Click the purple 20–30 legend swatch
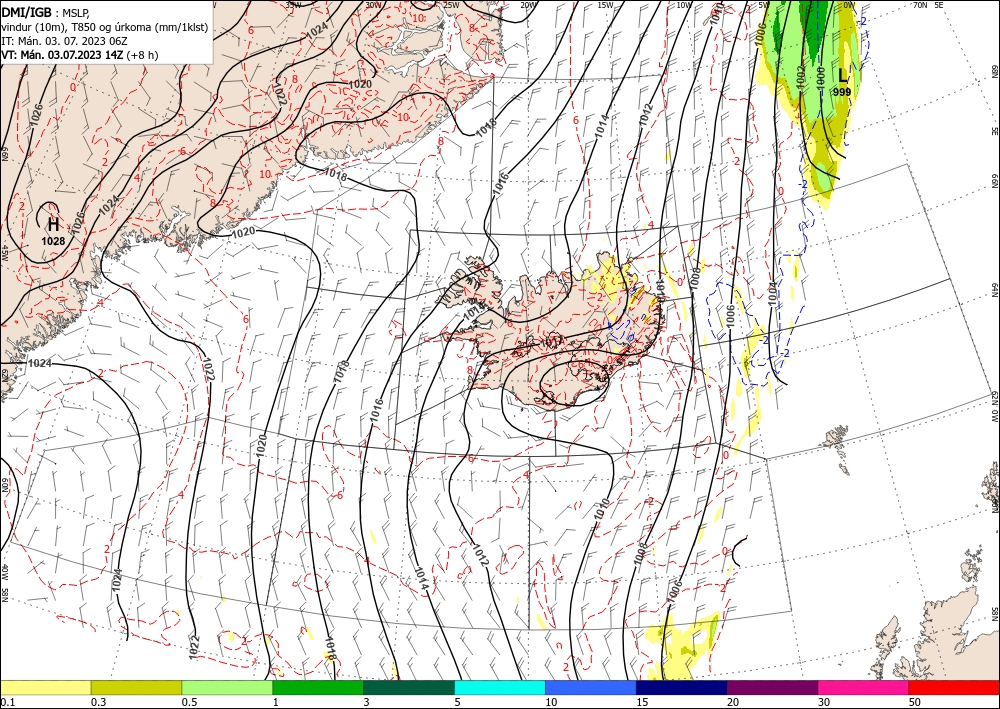This screenshot has width=1000, height=709. click(772, 687)
